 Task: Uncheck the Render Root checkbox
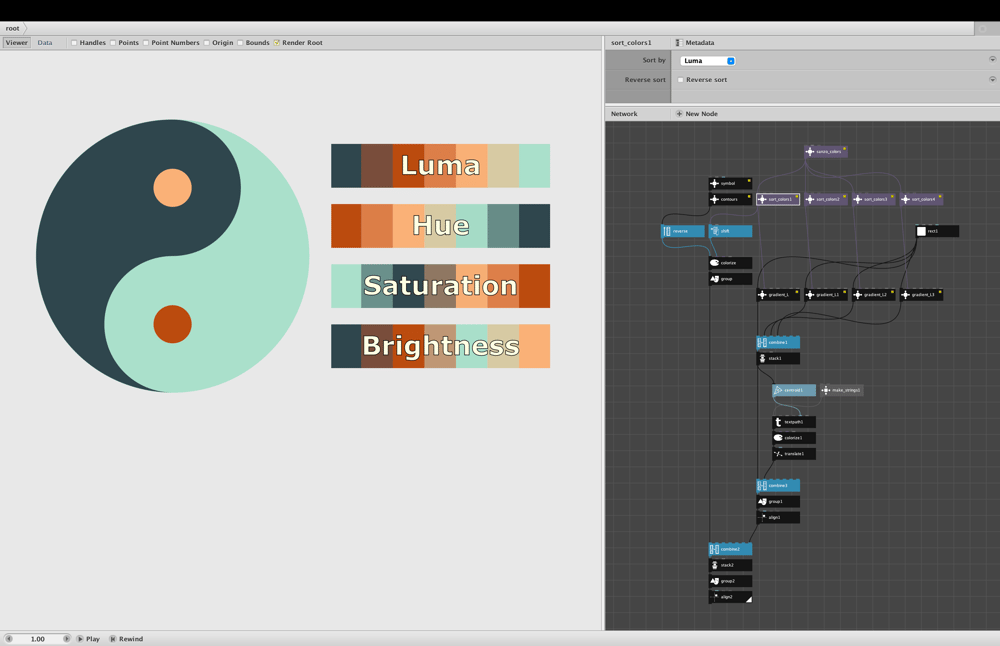tap(277, 43)
